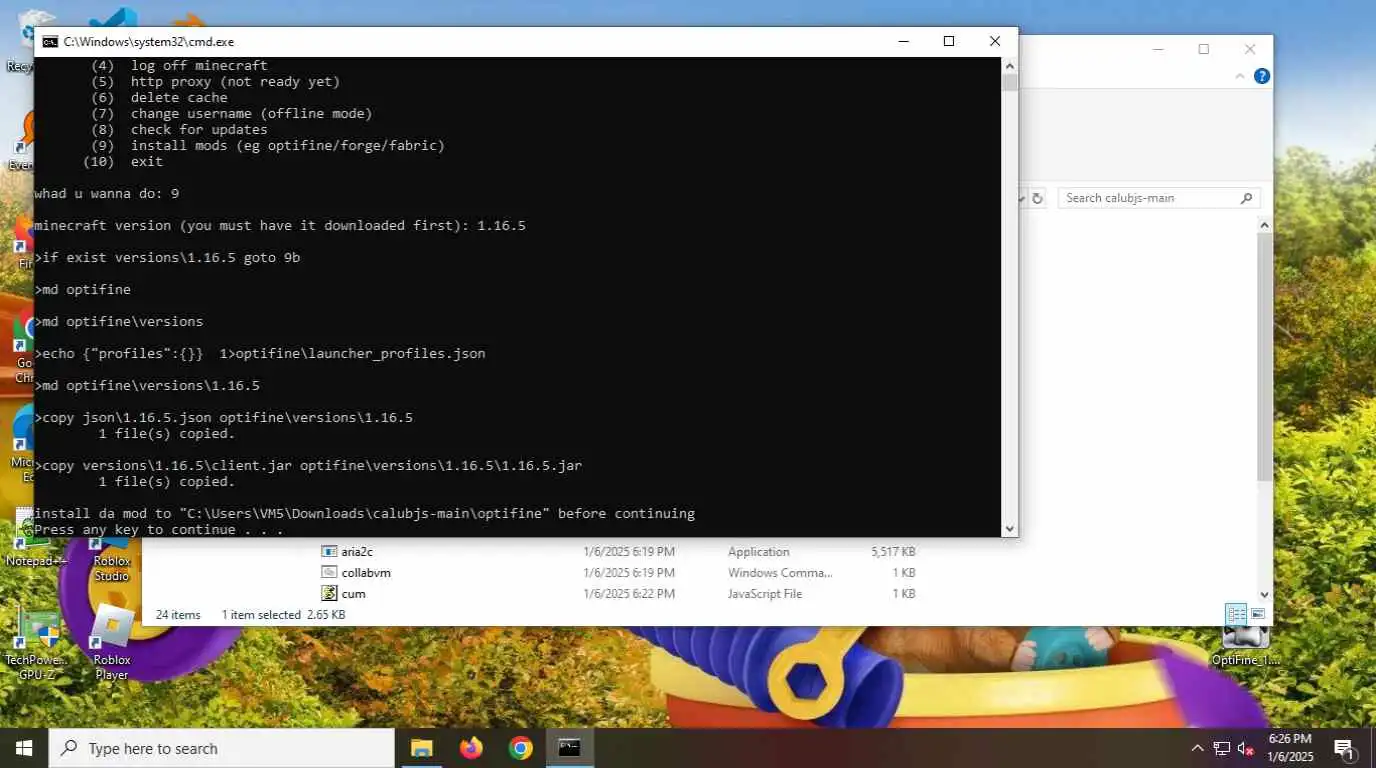Screen dimensions: 1376x768
Task: Click the taskbar search box
Action: (221, 748)
